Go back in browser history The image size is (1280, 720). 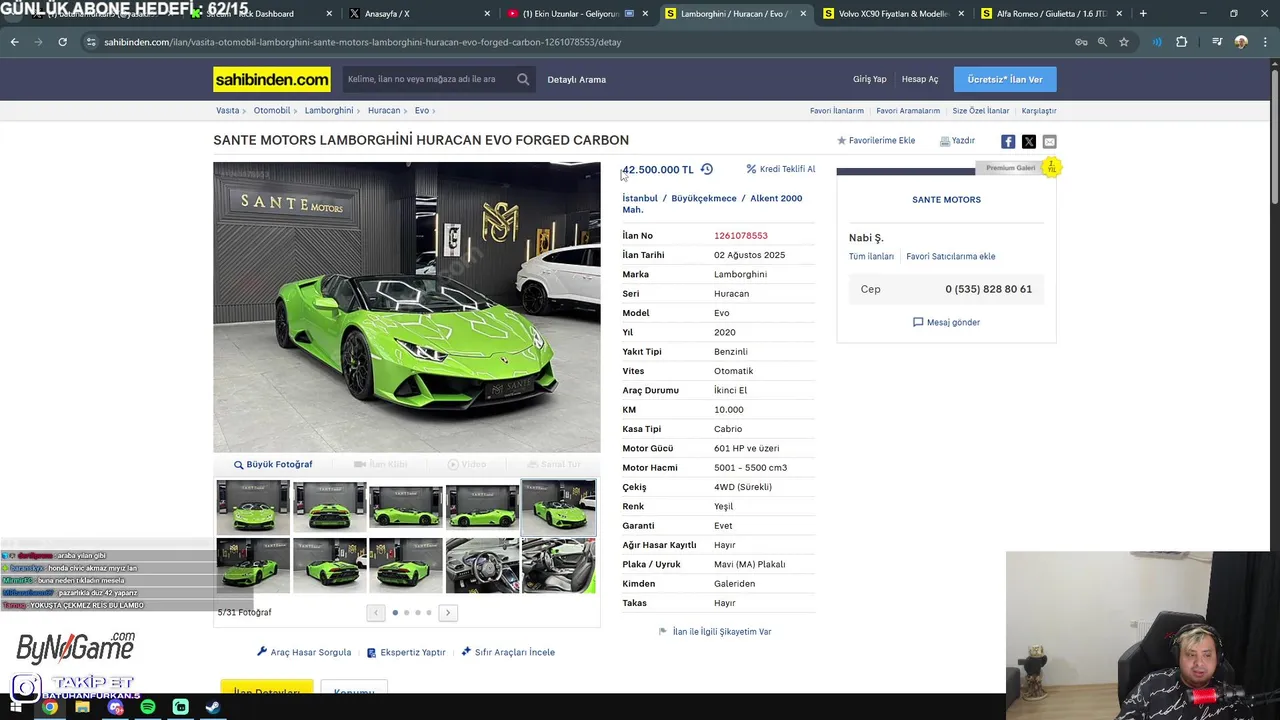click(x=14, y=42)
